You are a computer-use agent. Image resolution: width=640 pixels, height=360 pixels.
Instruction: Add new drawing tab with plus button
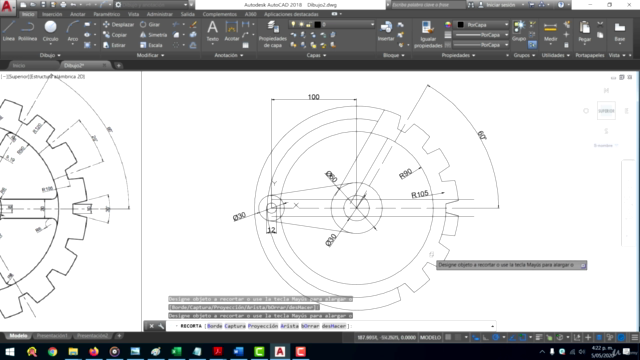pos(118,65)
